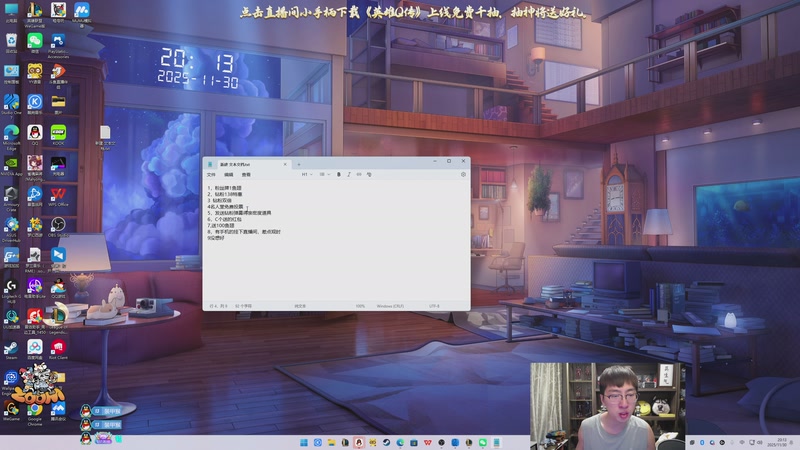
Task: Open the WeGame desktop icon
Action: (x=11, y=411)
